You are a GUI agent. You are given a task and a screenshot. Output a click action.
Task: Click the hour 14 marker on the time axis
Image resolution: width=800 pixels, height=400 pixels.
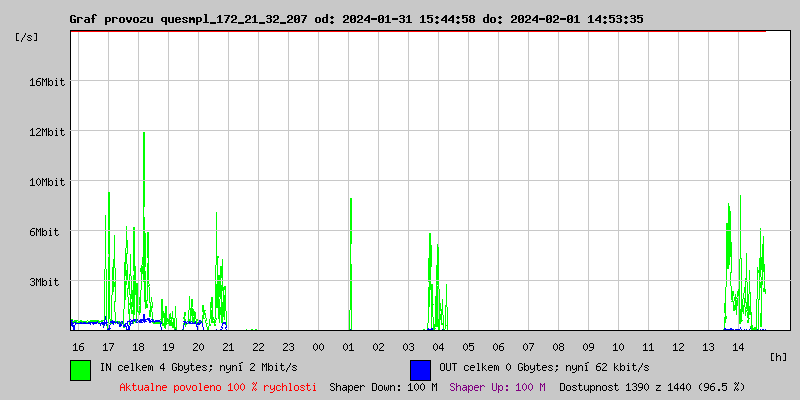tap(738, 346)
